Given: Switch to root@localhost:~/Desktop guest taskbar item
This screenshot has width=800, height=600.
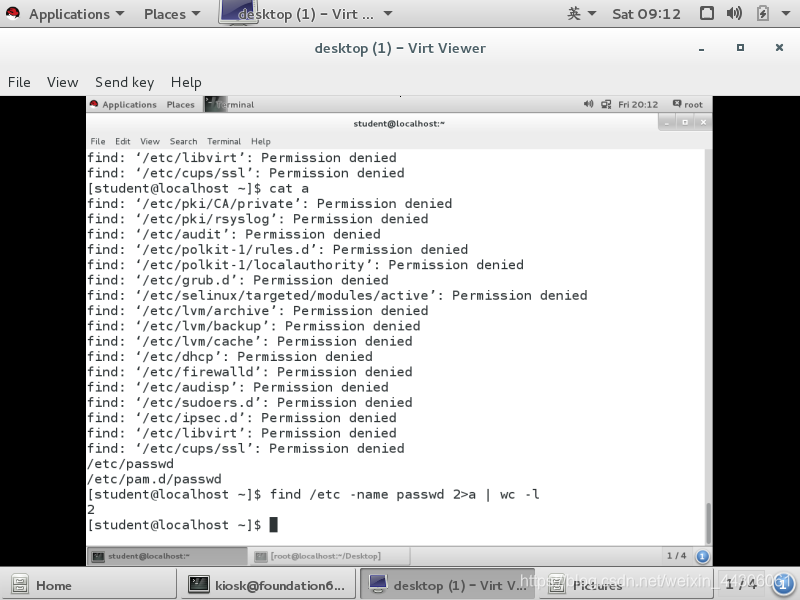Looking at the screenshot, I should coord(329,556).
